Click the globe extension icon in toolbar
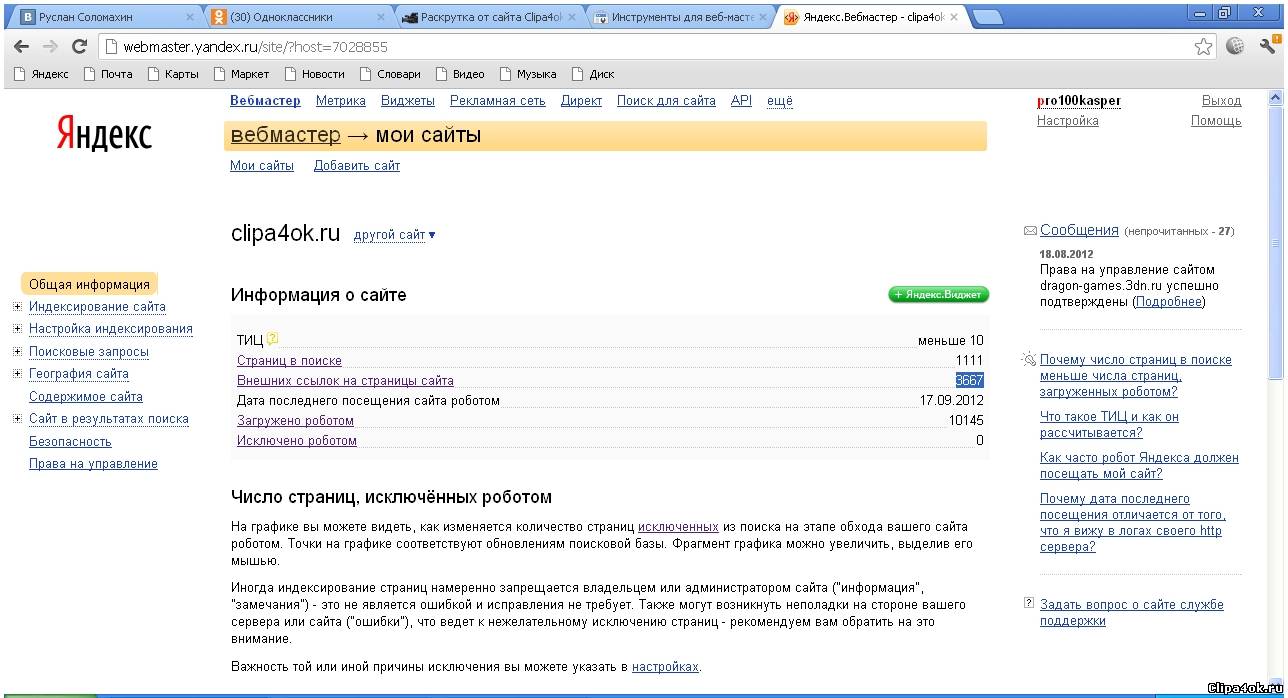The width and height of the screenshot is (1288, 698). click(1236, 46)
